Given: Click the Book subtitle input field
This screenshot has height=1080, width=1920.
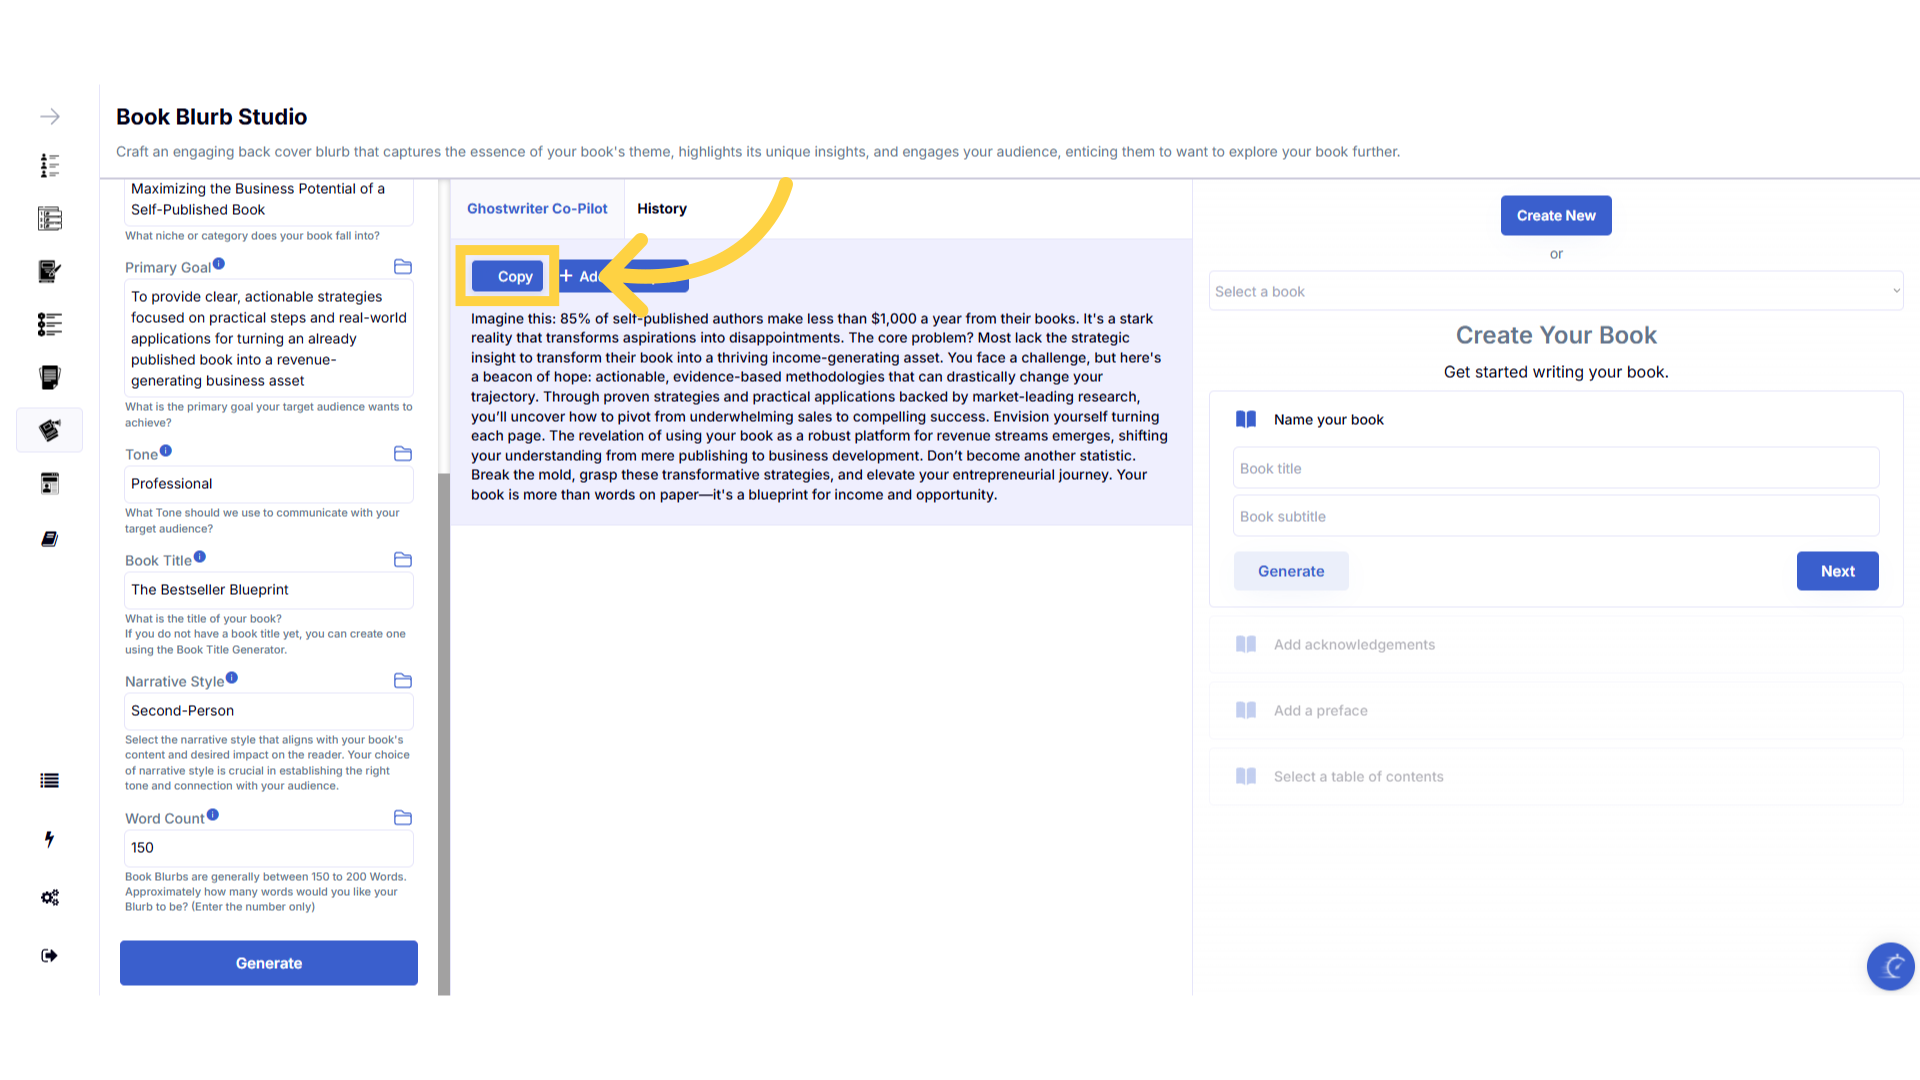Looking at the screenshot, I should (1555, 517).
